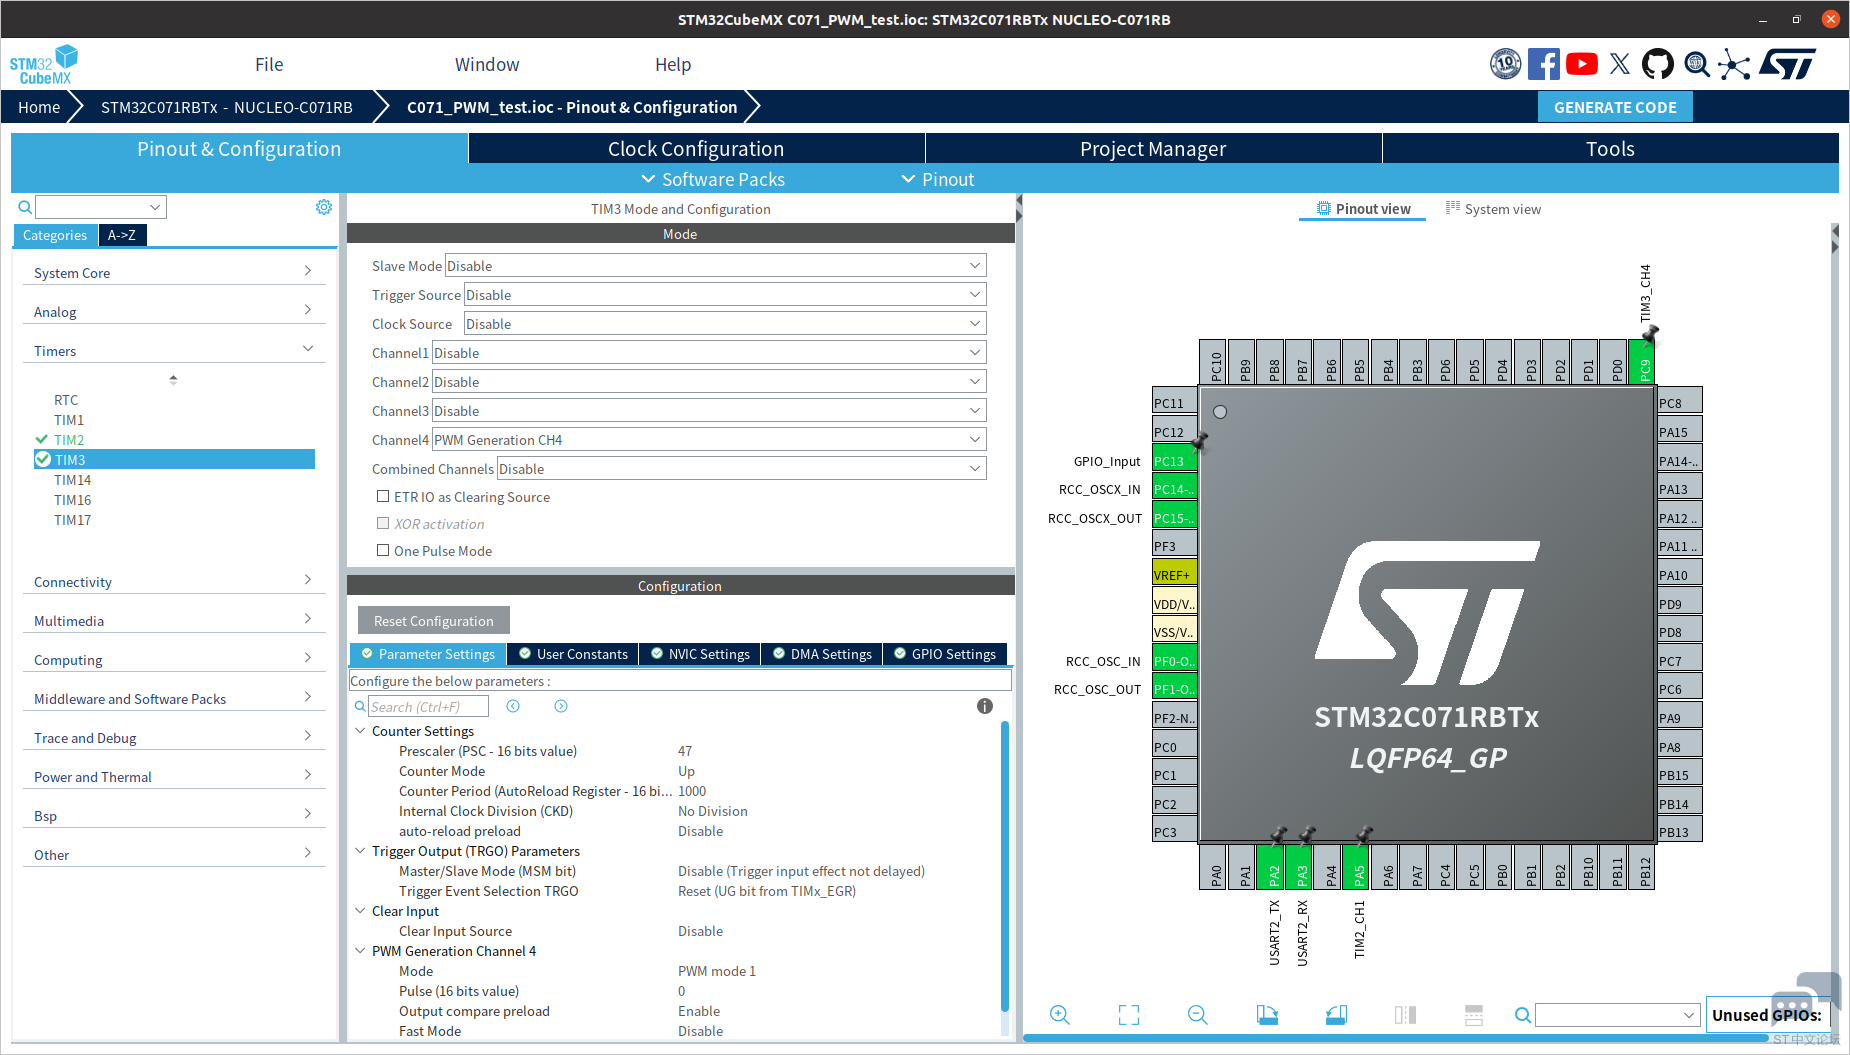The width and height of the screenshot is (1850, 1055).
Task: Open the Pinout dropdown menu
Action: click(x=938, y=179)
